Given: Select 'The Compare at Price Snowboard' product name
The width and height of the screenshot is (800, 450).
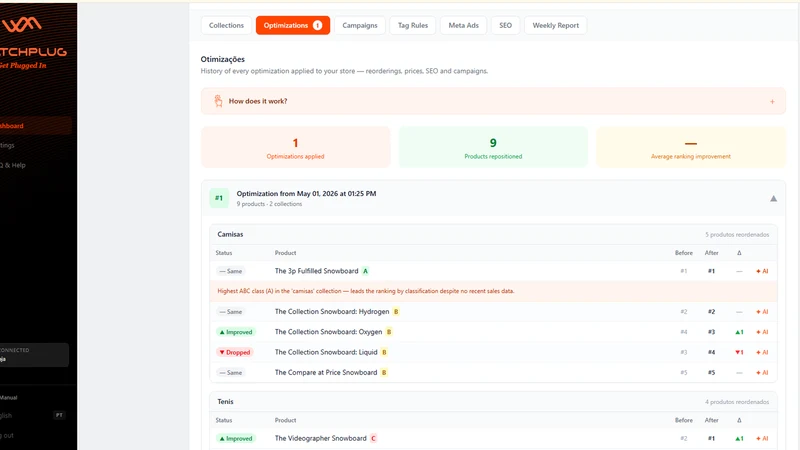Looking at the screenshot, I should point(326,373).
